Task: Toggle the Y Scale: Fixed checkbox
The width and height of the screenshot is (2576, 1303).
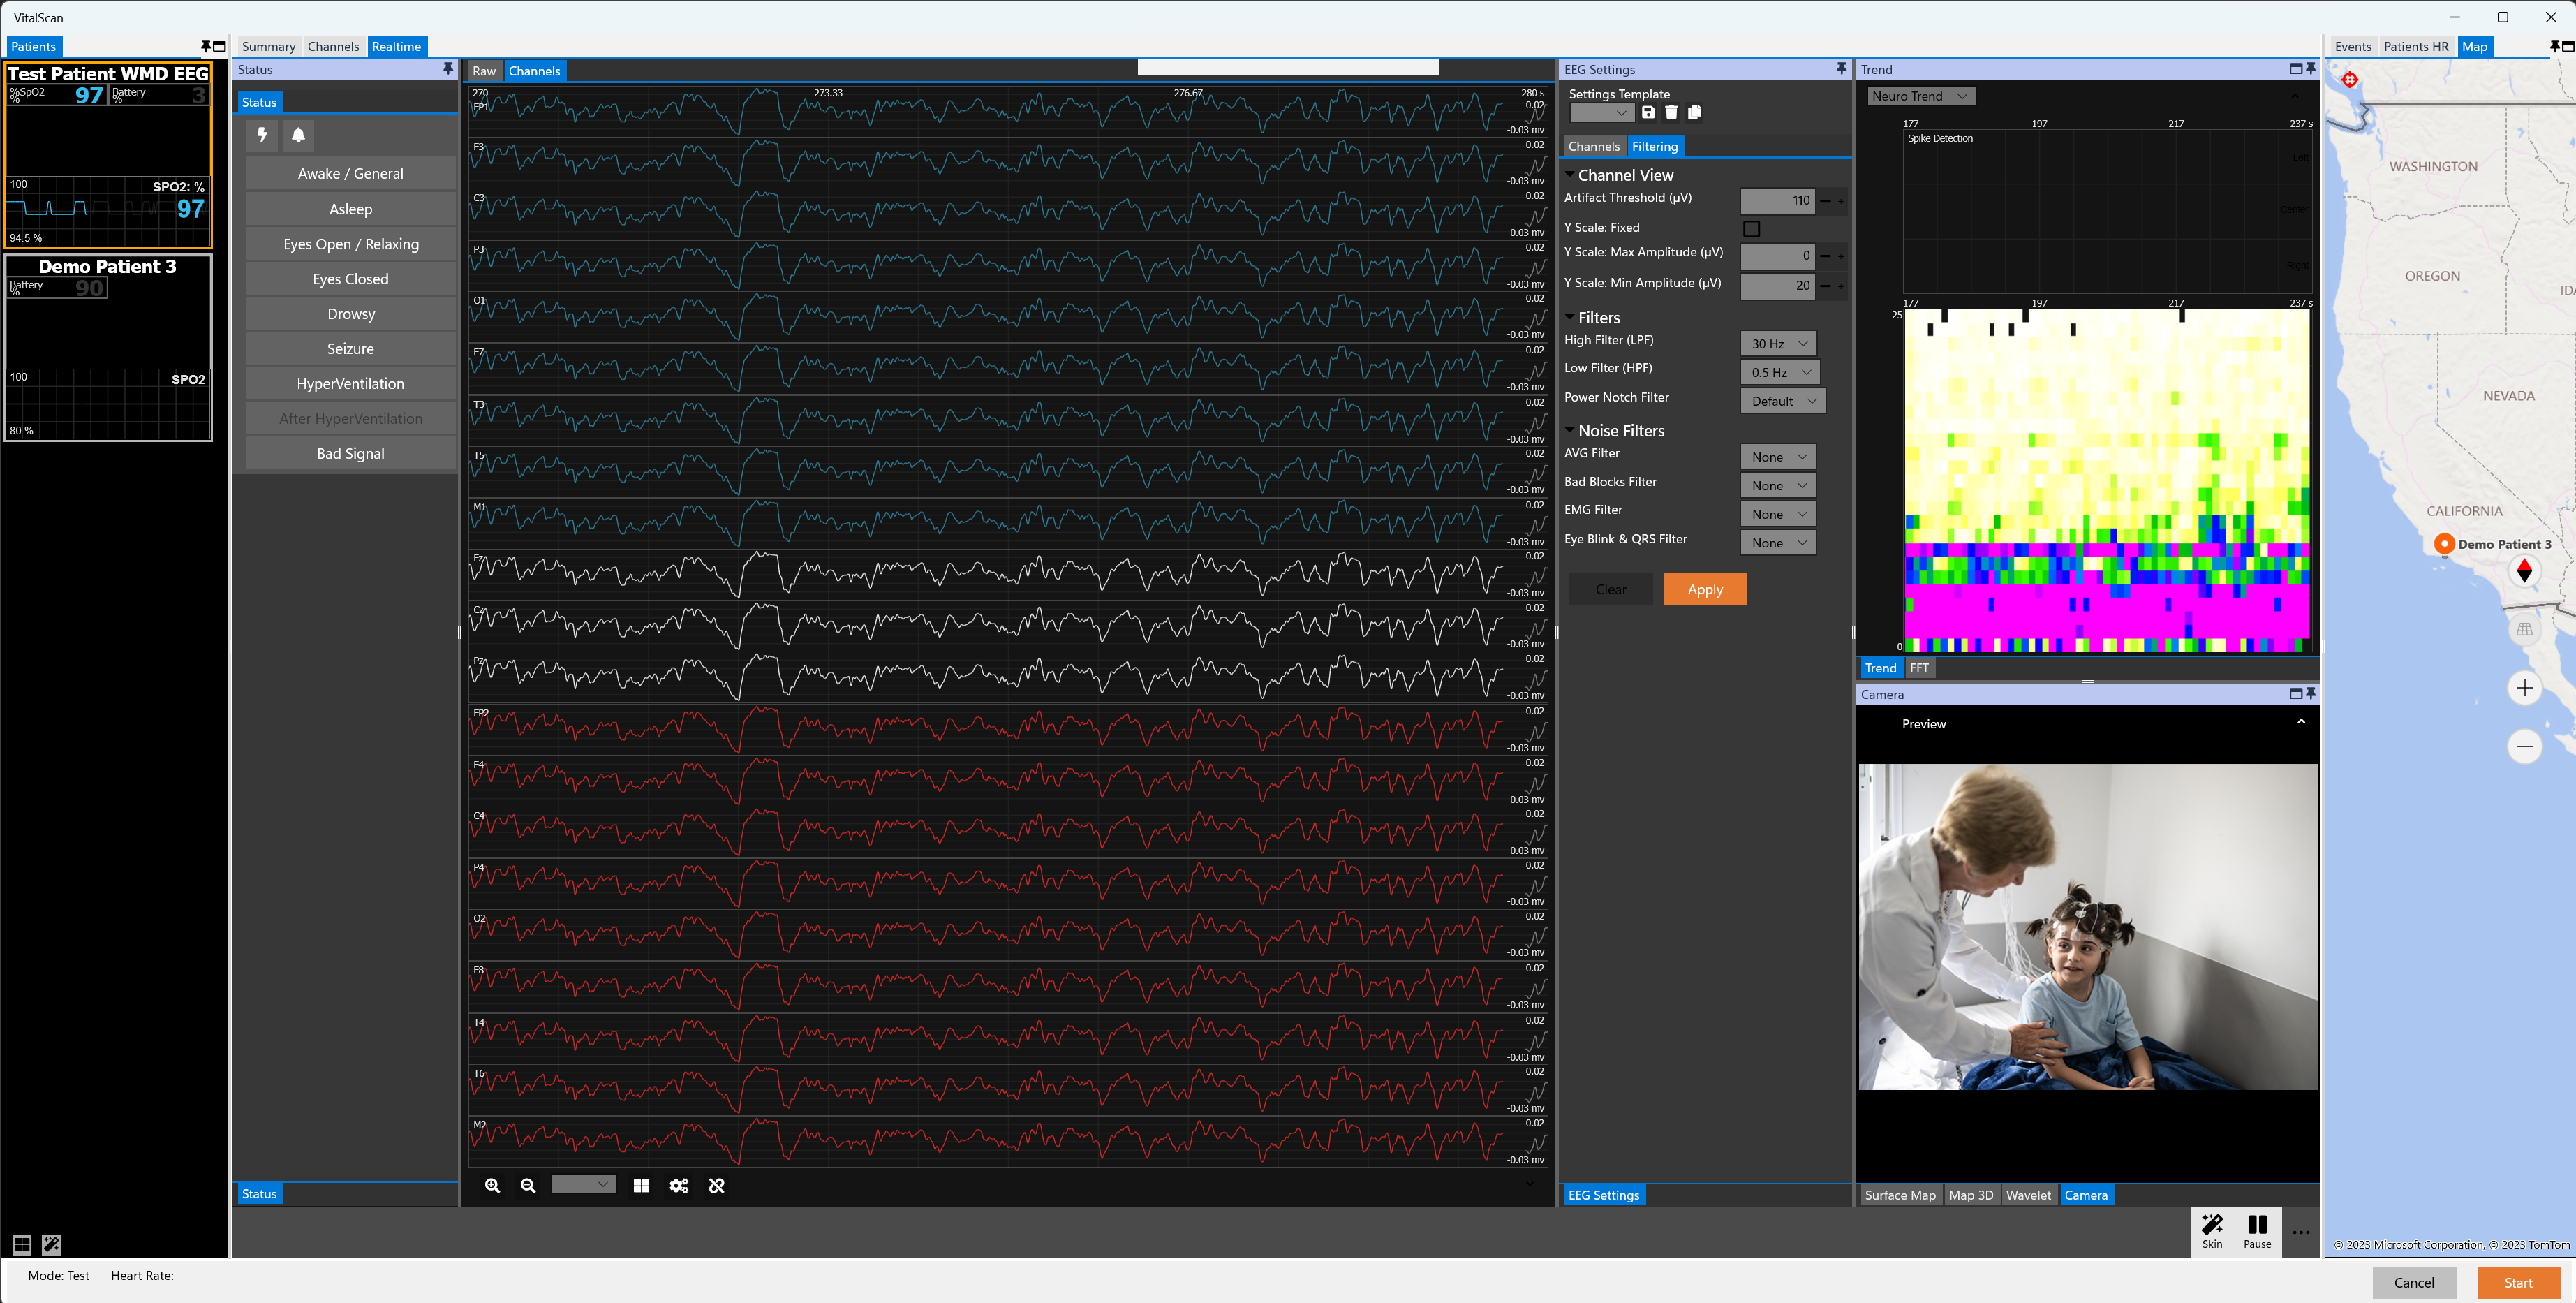Action: point(1751,229)
